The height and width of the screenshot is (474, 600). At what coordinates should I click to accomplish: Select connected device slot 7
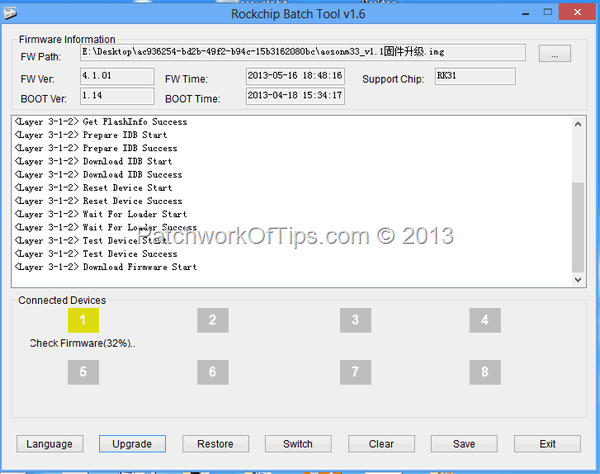(355, 372)
